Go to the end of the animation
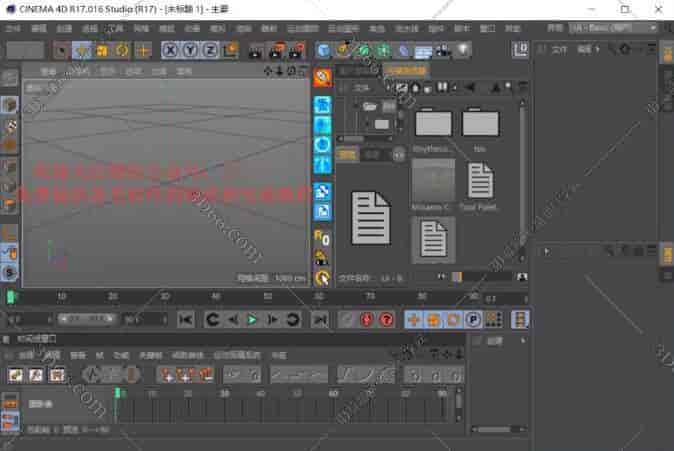674x451 pixels. pos(319,319)
